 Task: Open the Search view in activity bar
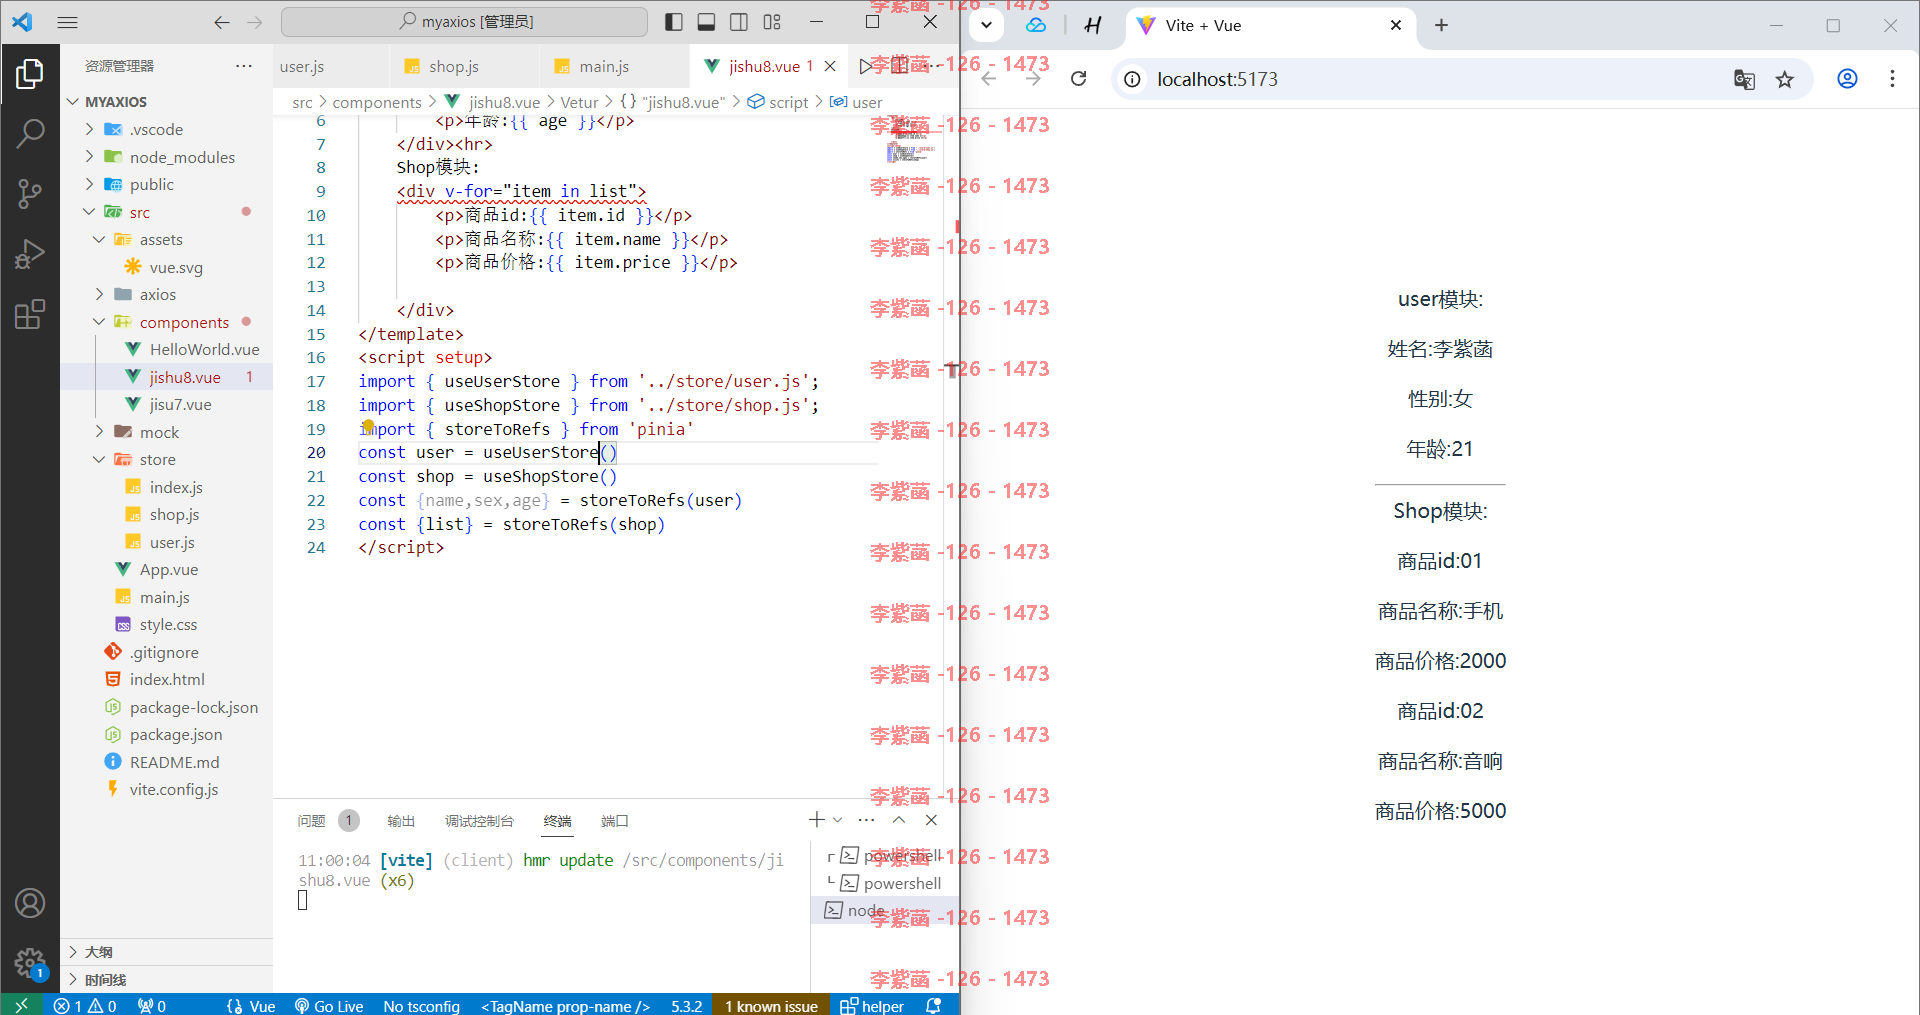[30, 132]
